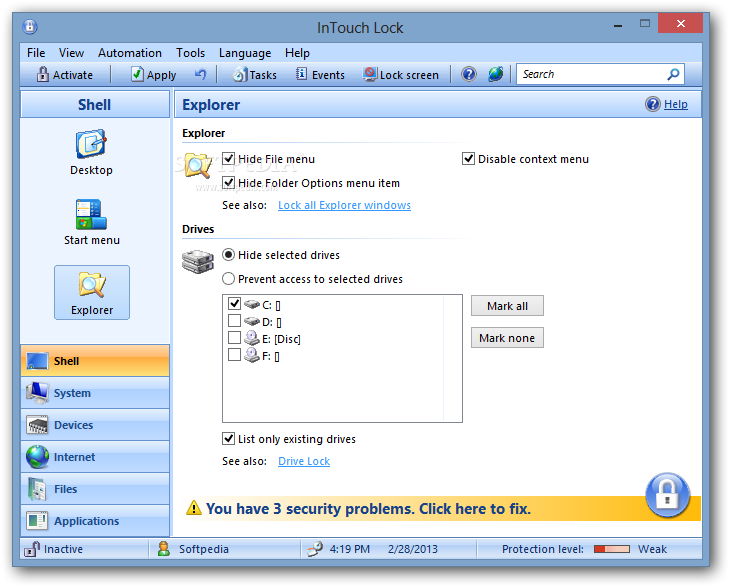
Task: Open the Help link in Explorer header
Action: (676, 104)
